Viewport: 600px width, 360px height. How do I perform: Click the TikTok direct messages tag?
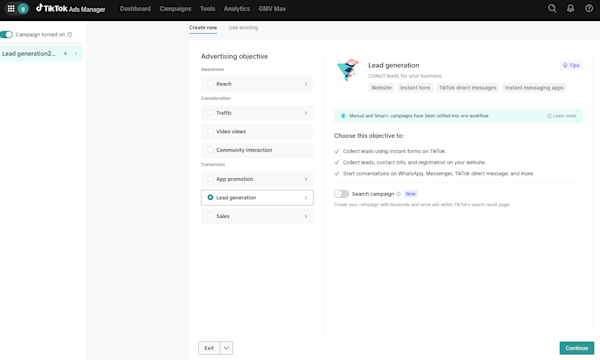point(468,88)
